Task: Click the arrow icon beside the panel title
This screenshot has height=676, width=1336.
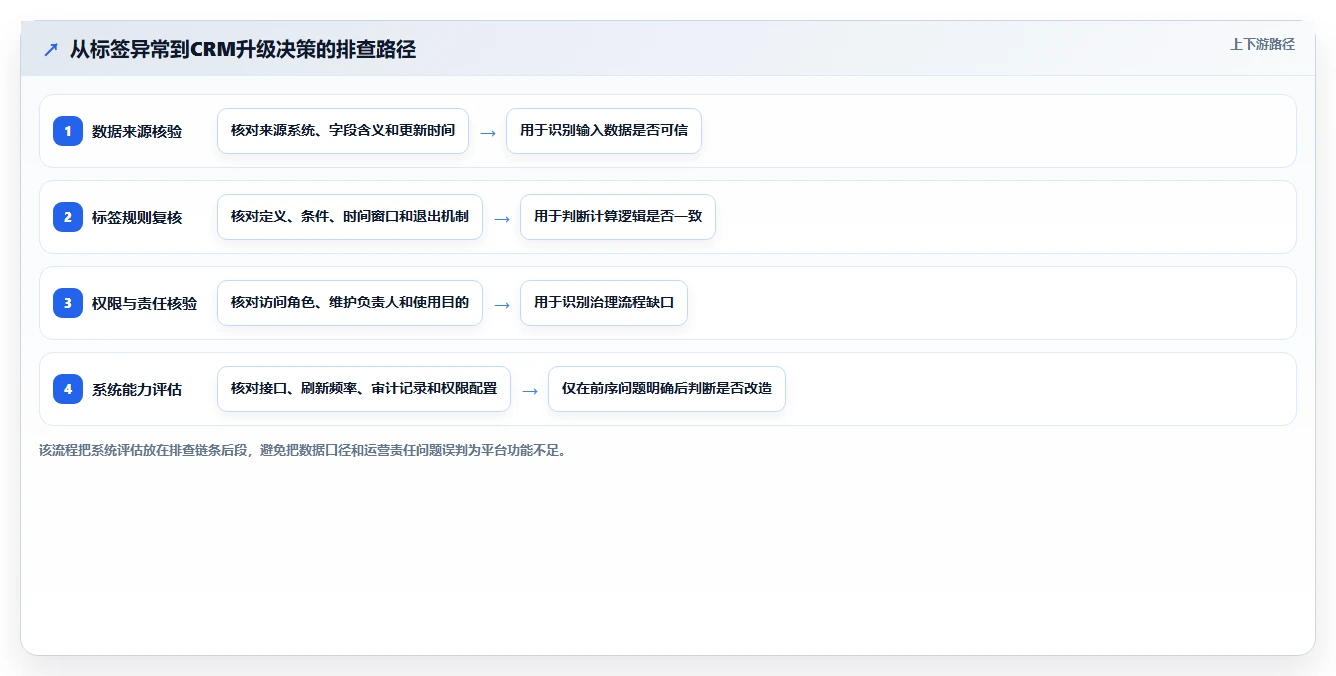Action: click(51, 49)
